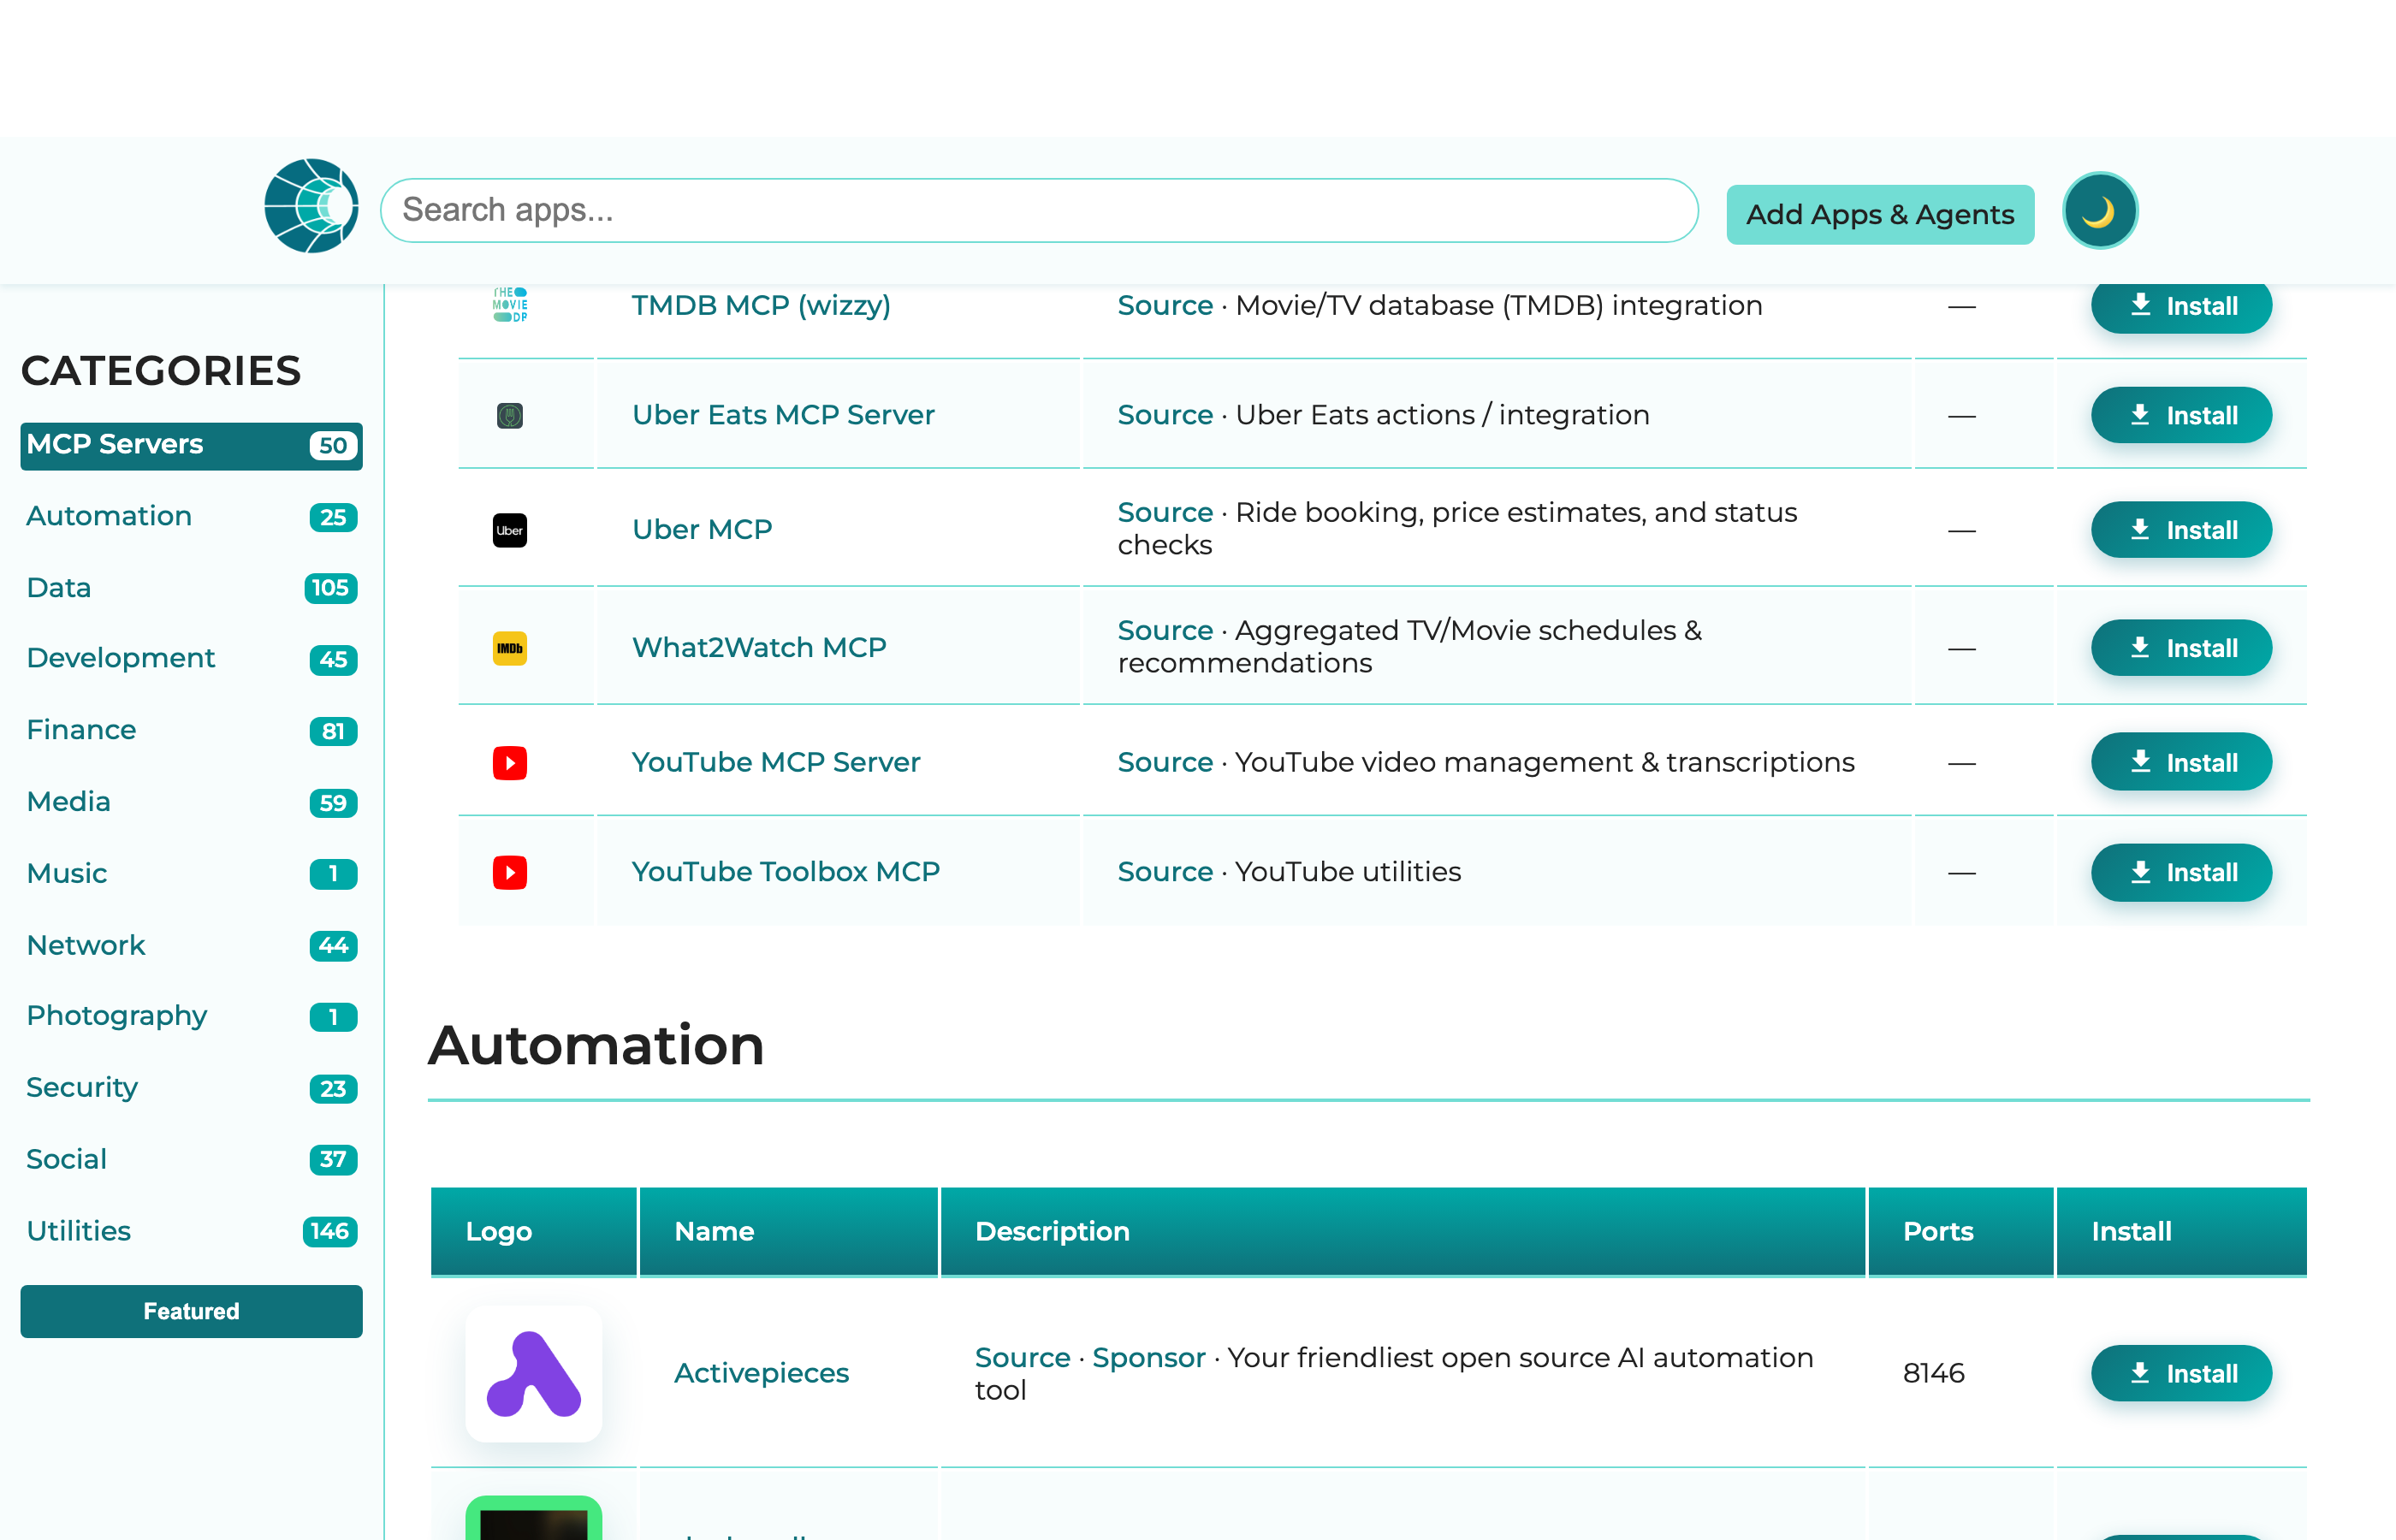Click the Automation section heading
The width and height of the screenshot is (2396, 1540).
(x=596, y=1046)
